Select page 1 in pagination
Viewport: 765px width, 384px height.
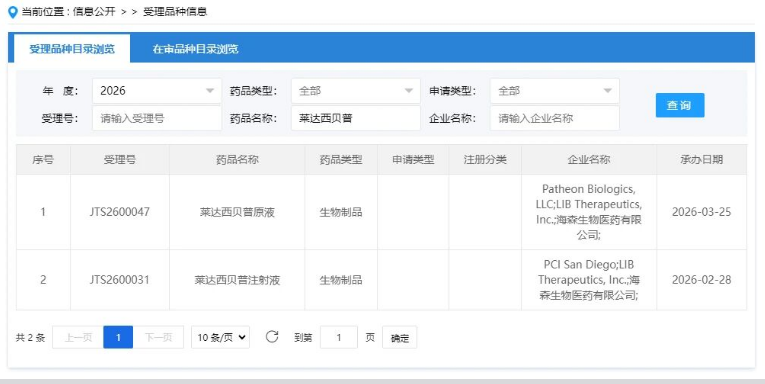(118, 337)
